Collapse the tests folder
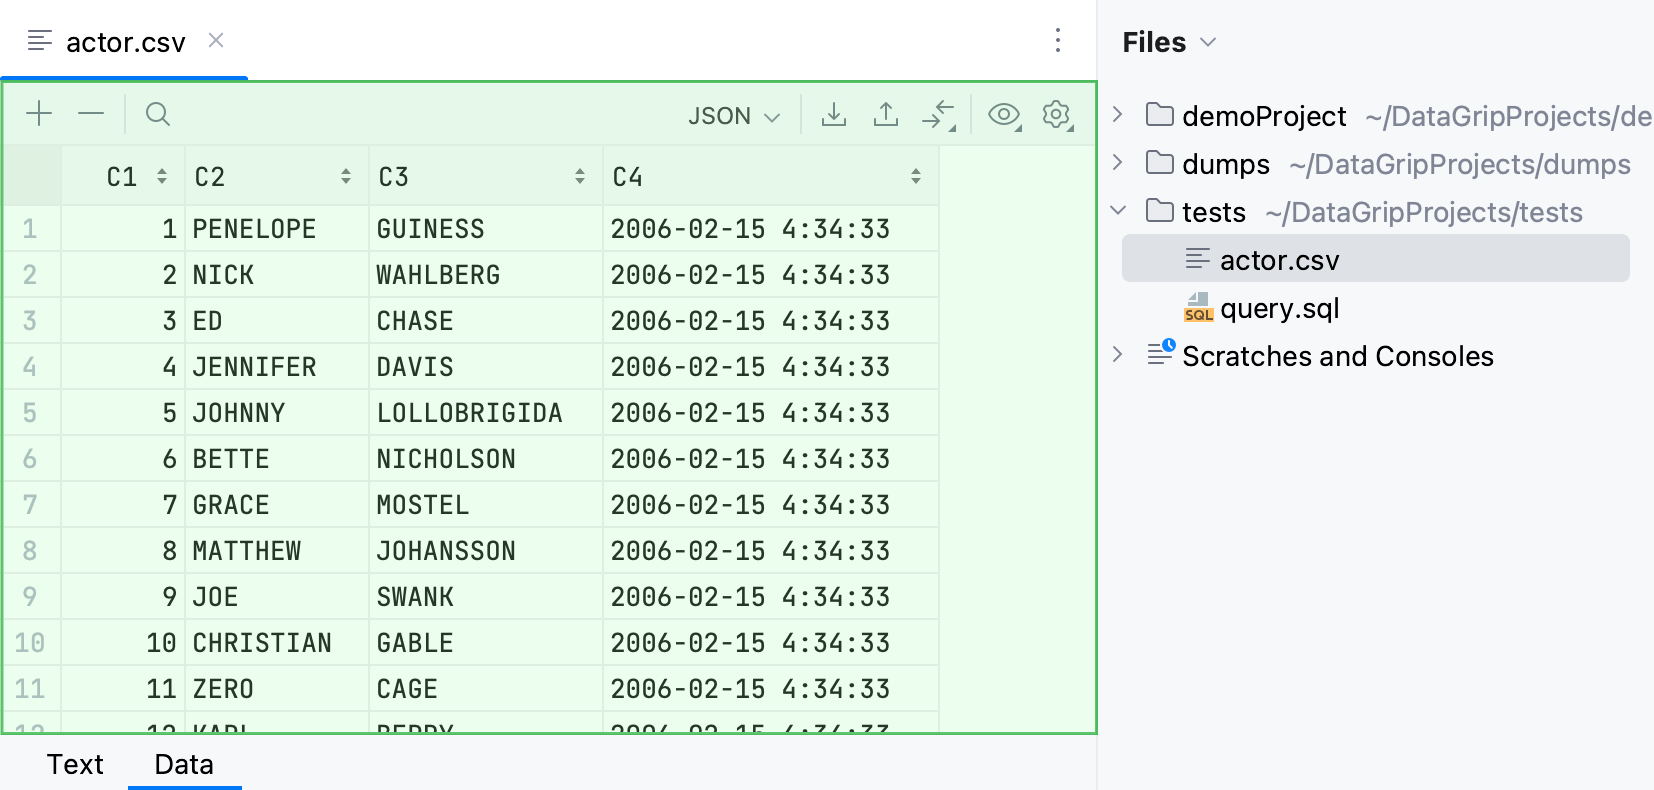 tap(1118, 211)
